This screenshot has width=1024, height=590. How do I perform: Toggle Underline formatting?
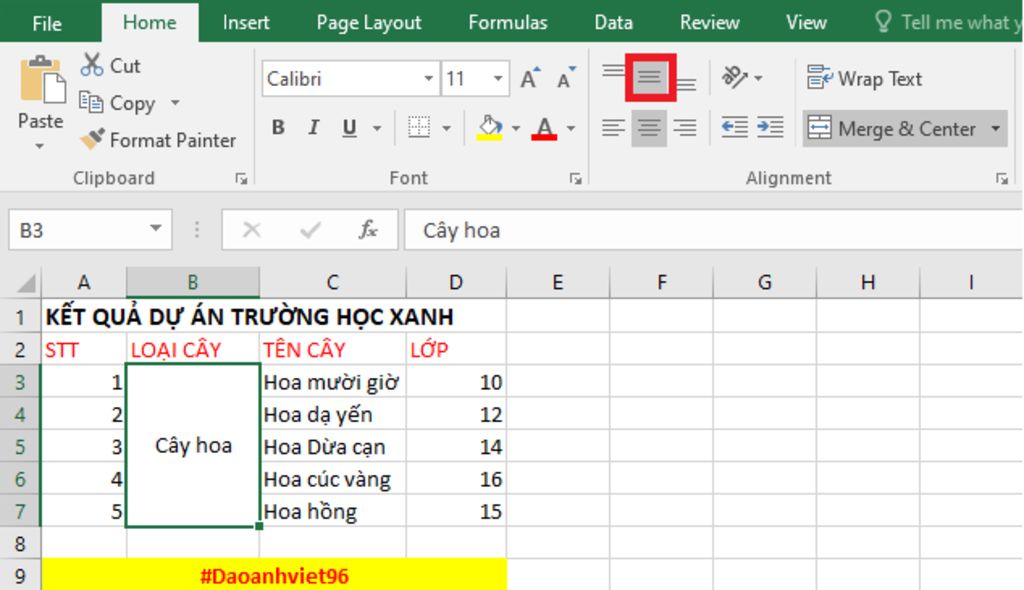point(349,127)
